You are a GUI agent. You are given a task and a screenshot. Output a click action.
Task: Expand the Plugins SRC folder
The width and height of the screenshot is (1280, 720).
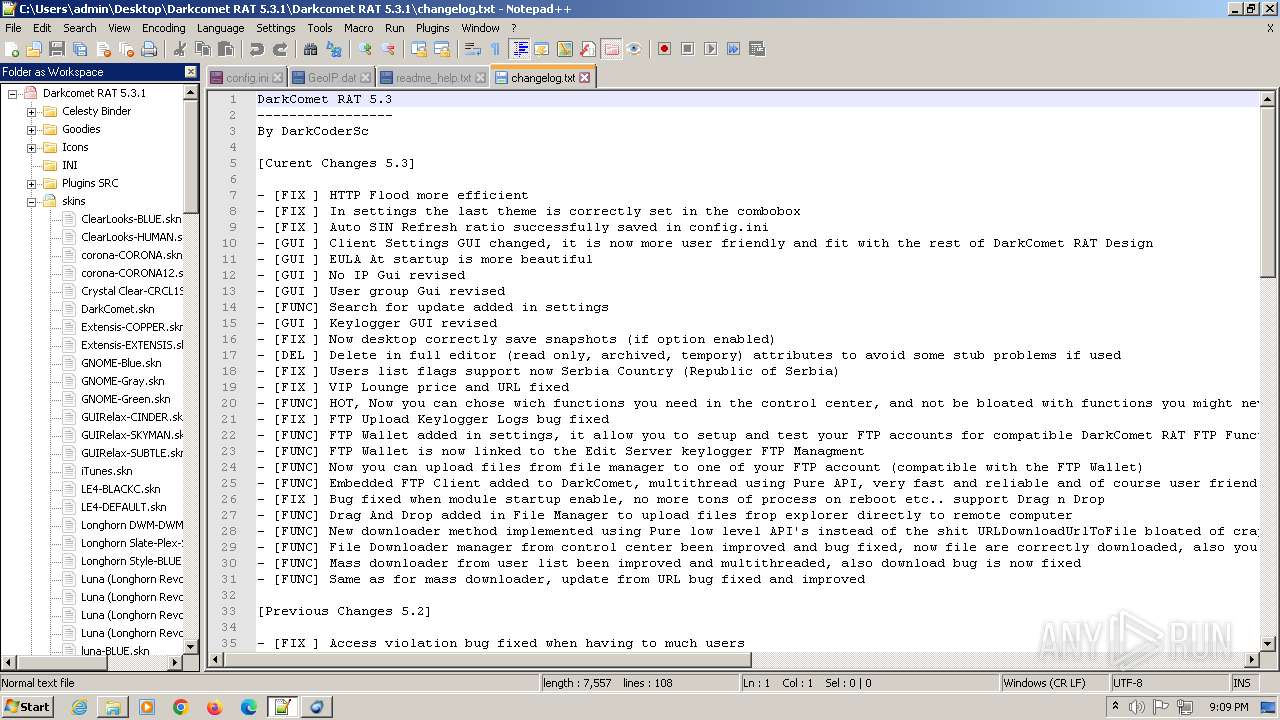tap(31, 183)
